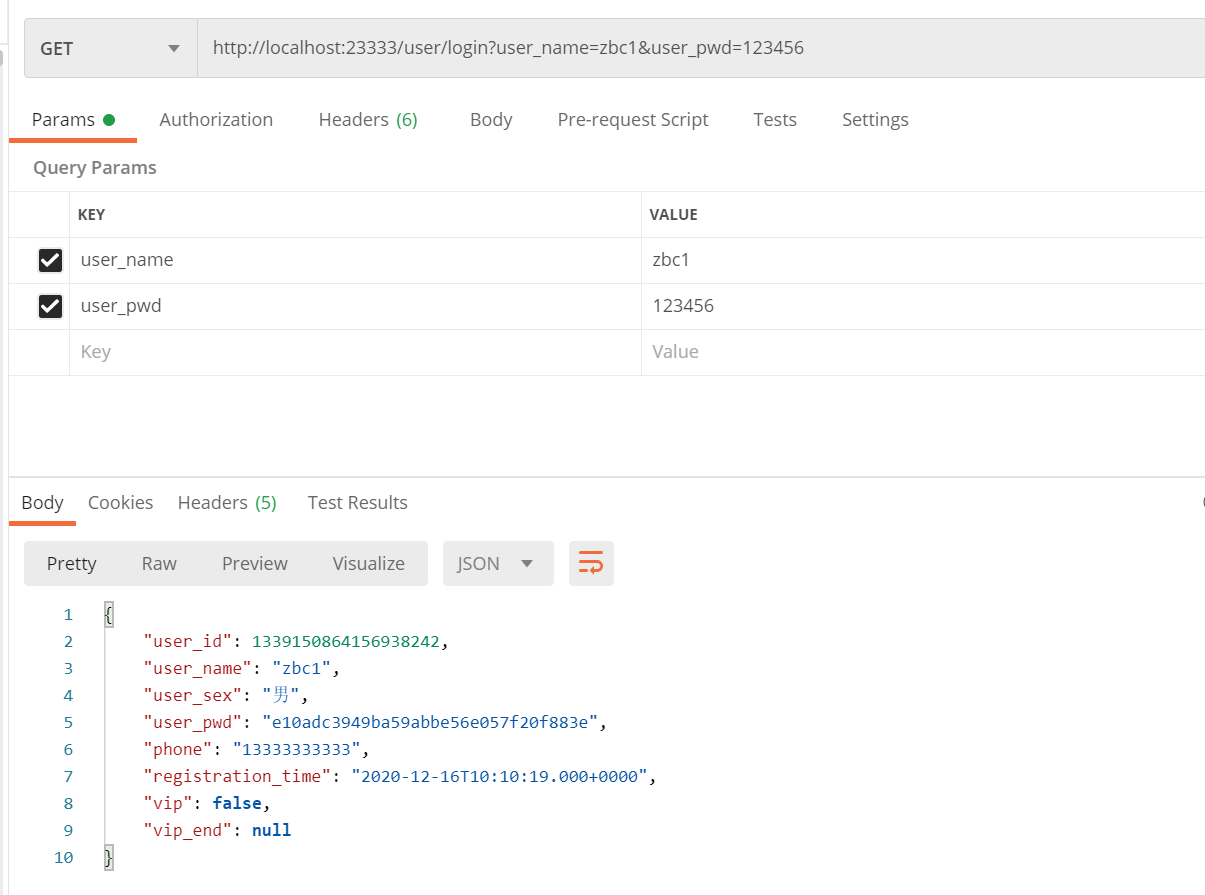Open the Test Results tab
1205x895 pixels.
[x=357, y=503]
